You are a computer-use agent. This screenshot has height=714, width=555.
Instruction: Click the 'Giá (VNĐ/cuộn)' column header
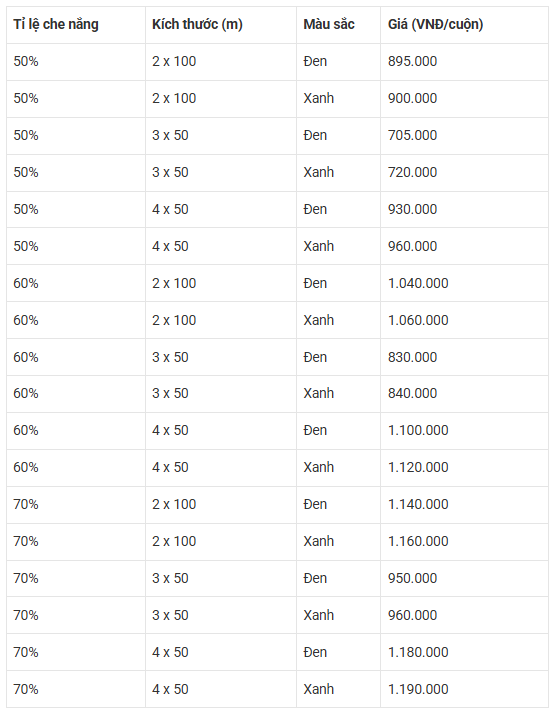[x=464, y=25]
